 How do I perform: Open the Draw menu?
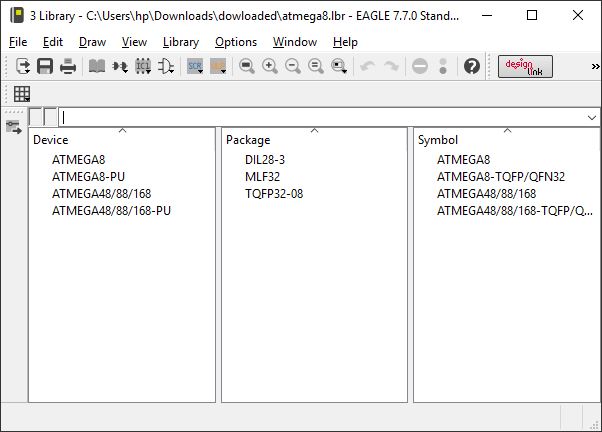92,42
